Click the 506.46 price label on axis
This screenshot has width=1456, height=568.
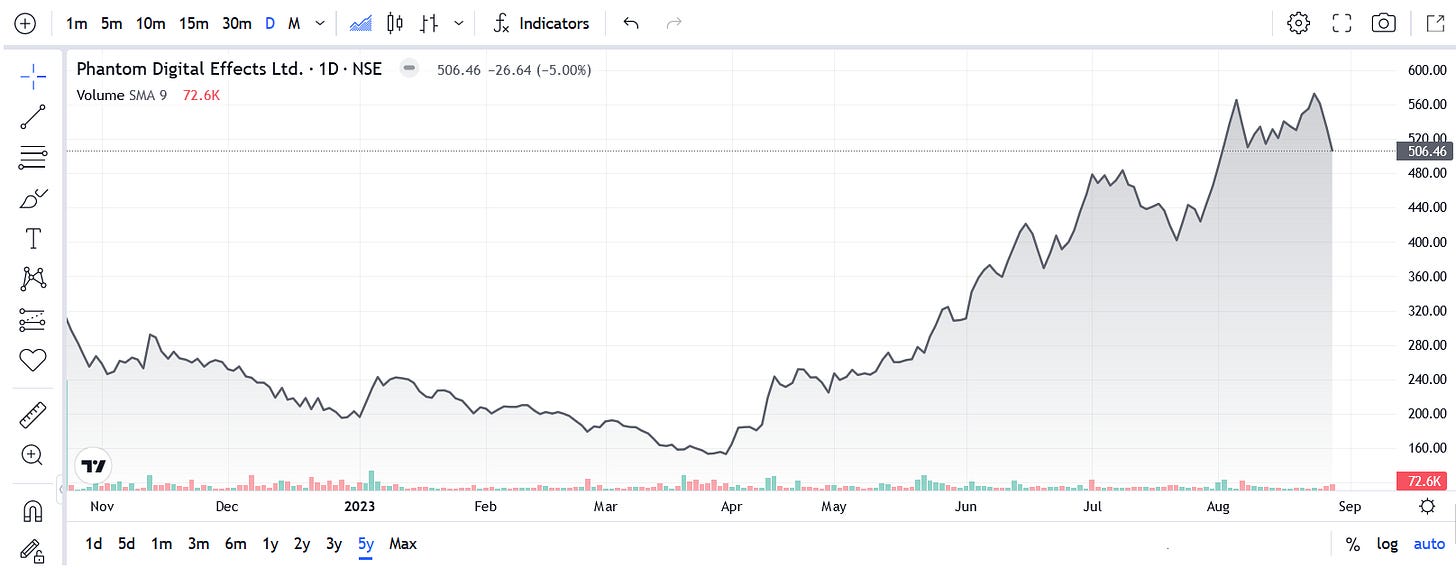coord(1424,151)
